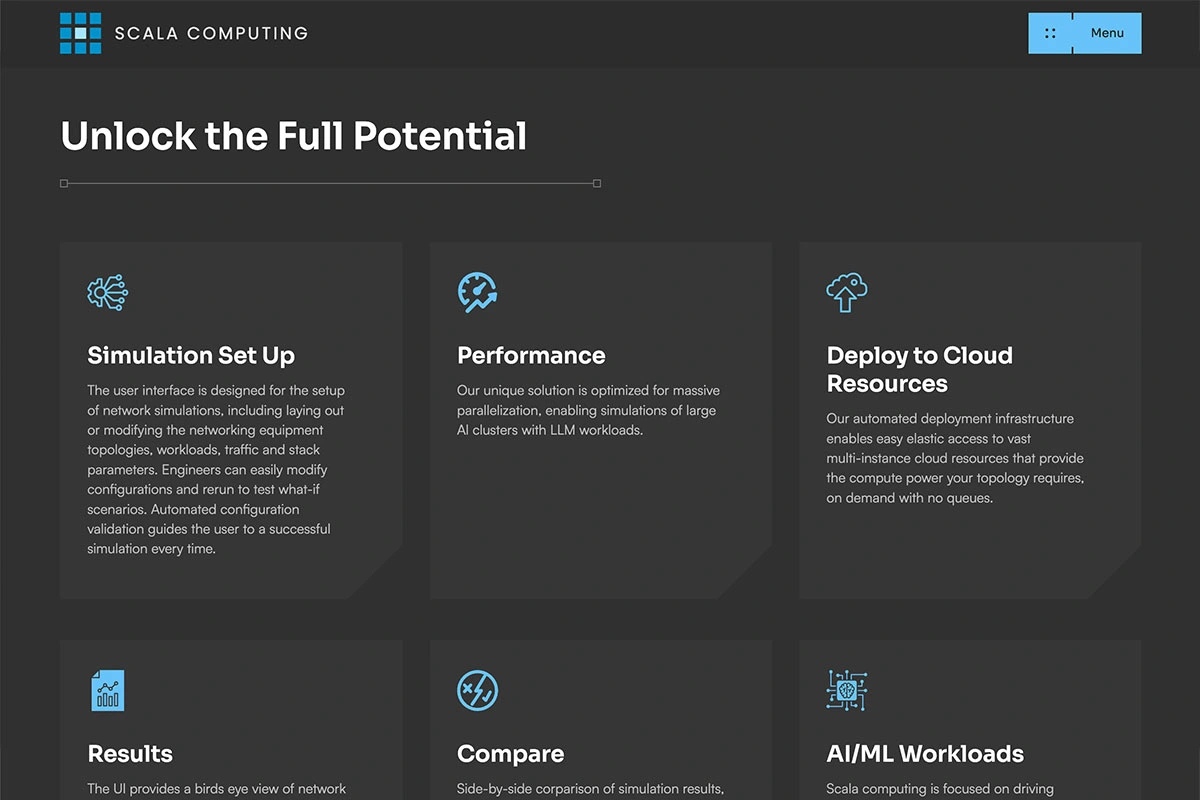This screenshot has height=800, width=1200.
Task: Click the Simulation Set Up description paragraph
Action: point(215,469)
